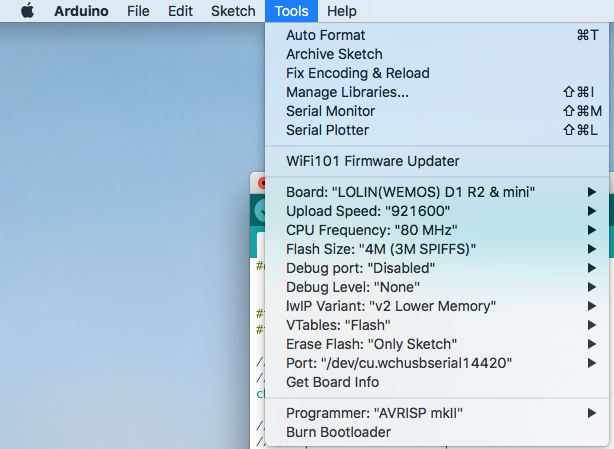Expand the Port submenu
The height and width of the screenshot is (449, 614).
399,363
